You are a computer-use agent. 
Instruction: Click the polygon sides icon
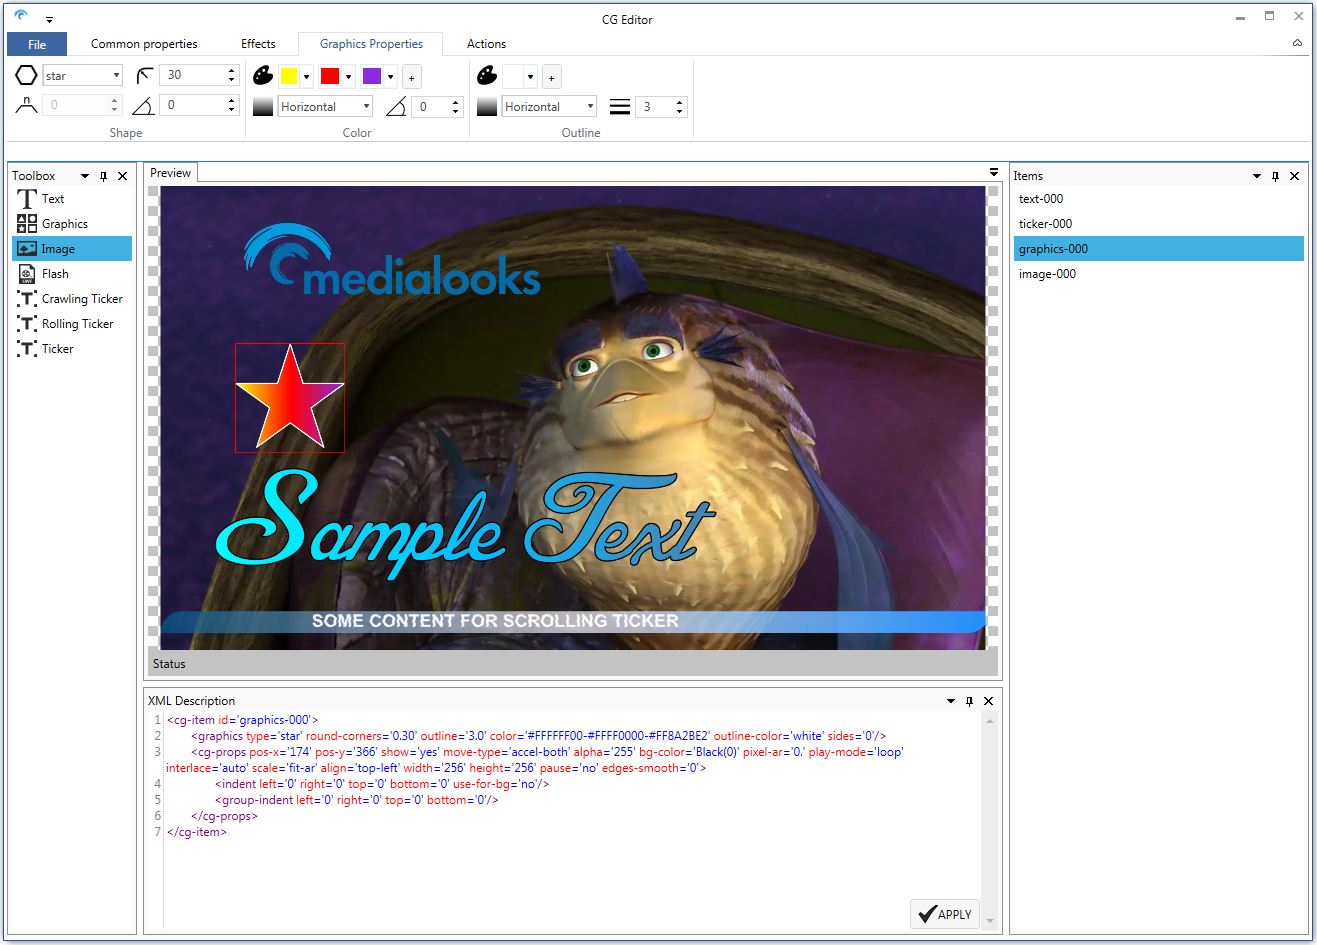[x=26, y=105]
